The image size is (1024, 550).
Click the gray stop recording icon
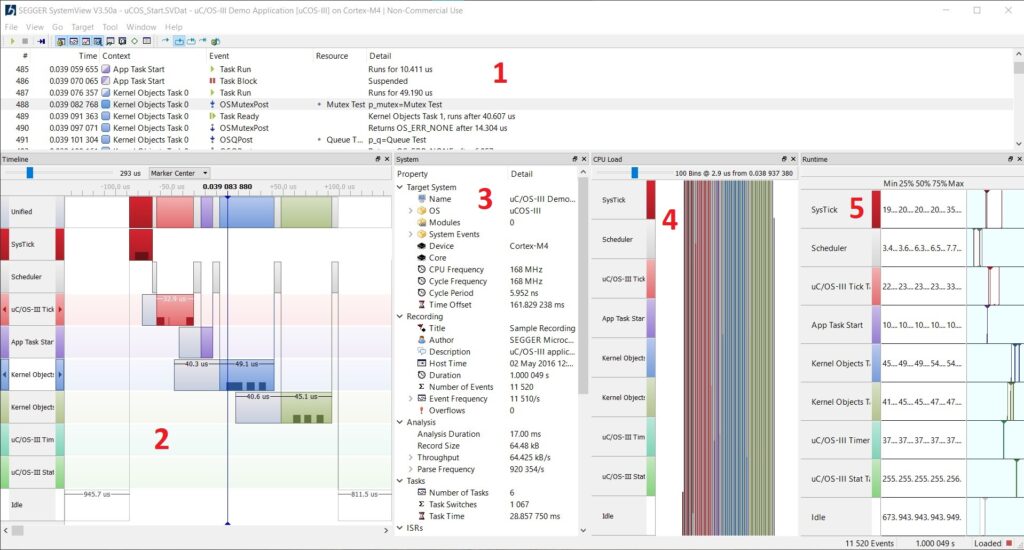(x=25, y=41)
